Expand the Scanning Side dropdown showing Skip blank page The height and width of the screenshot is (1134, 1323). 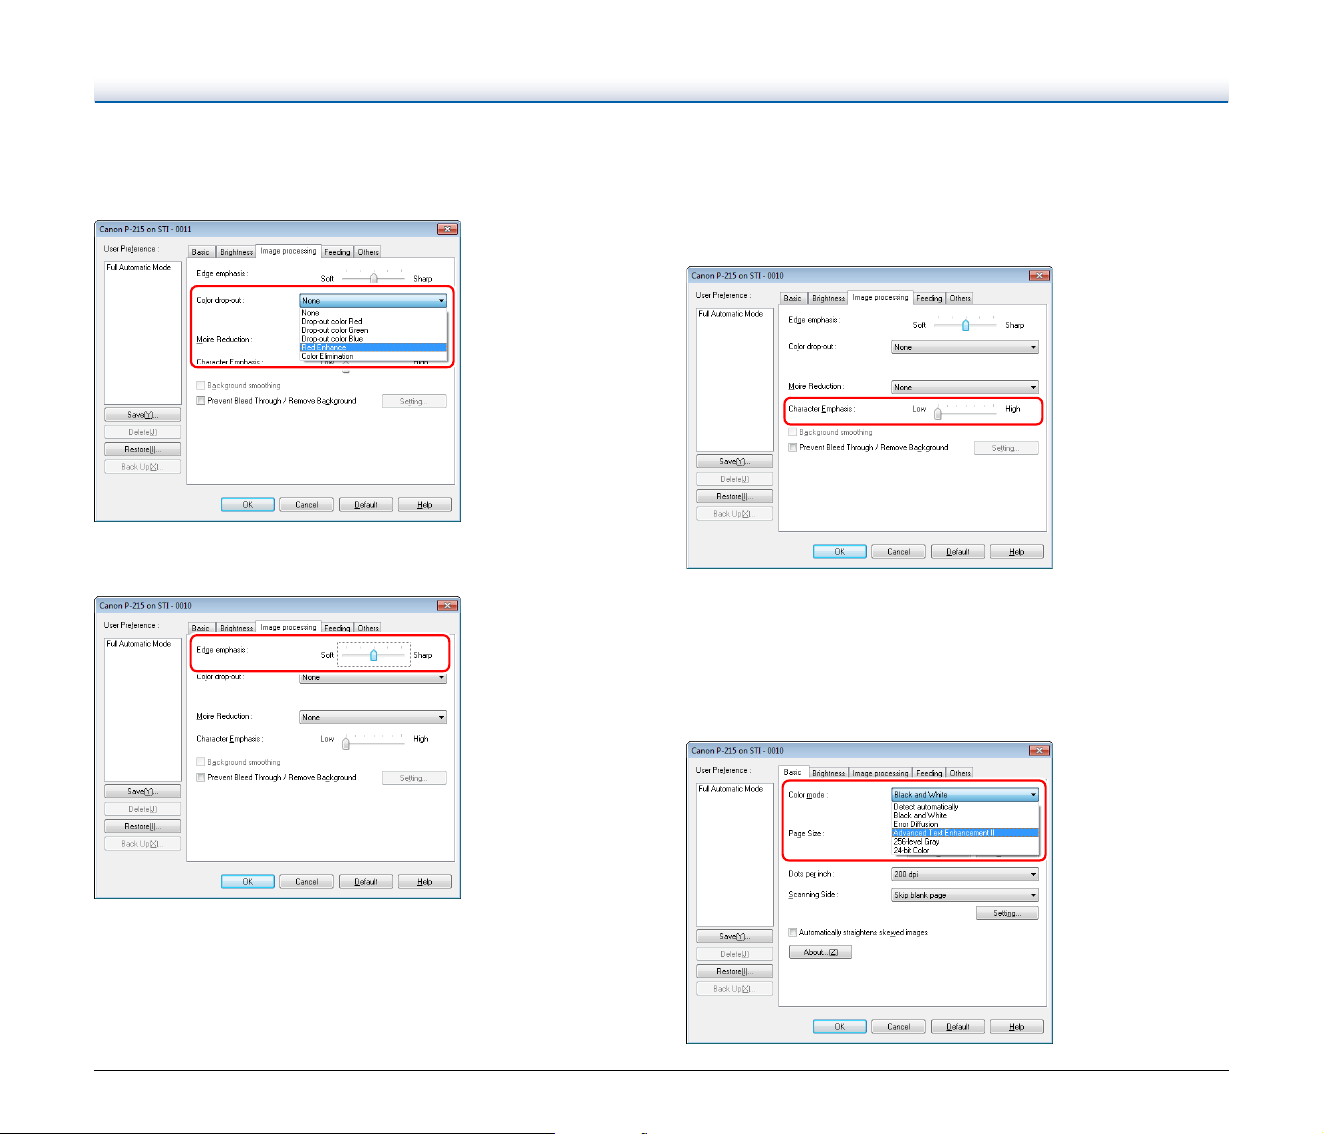tap(965, 895)
